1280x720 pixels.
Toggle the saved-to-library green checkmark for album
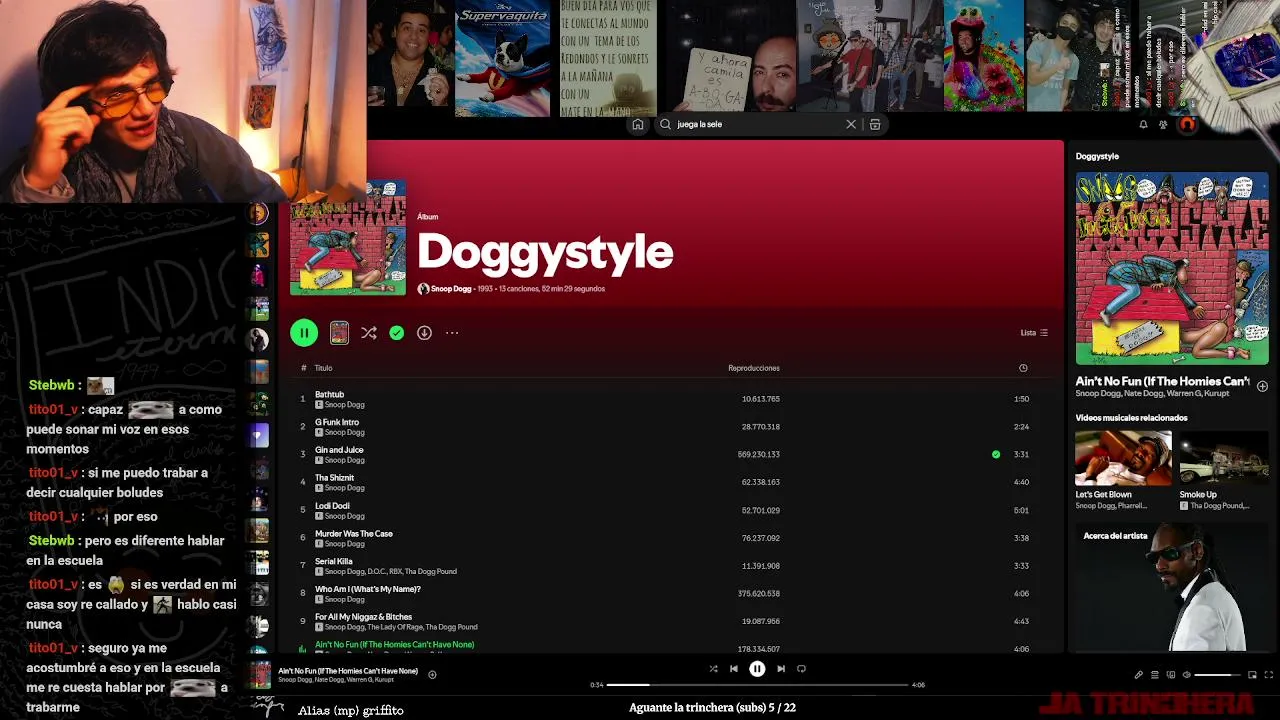[x=397, y=333]
